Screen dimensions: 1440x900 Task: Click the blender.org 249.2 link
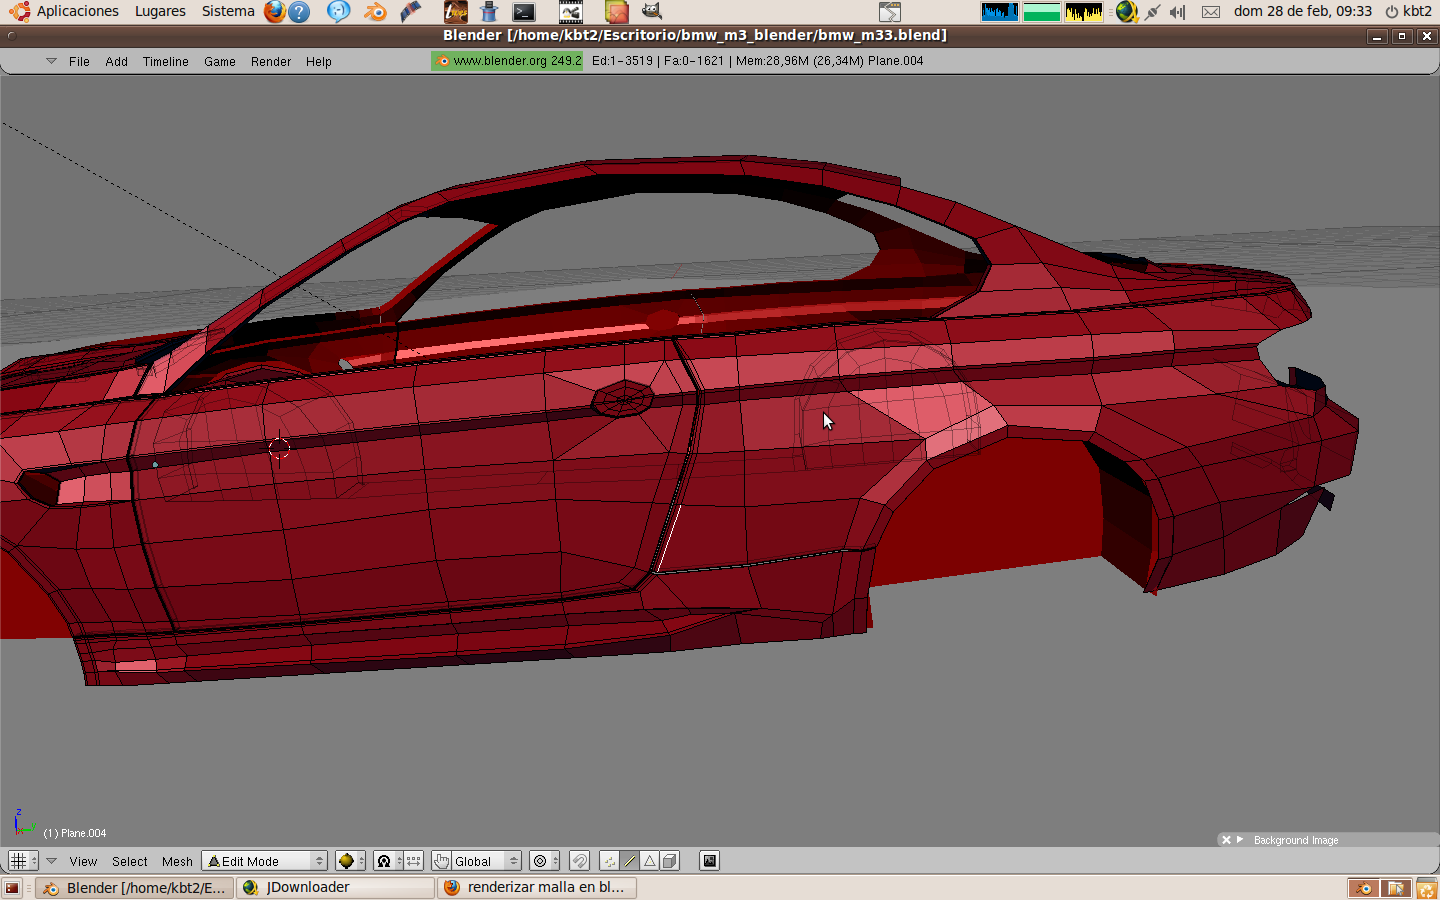coord(507,61)
